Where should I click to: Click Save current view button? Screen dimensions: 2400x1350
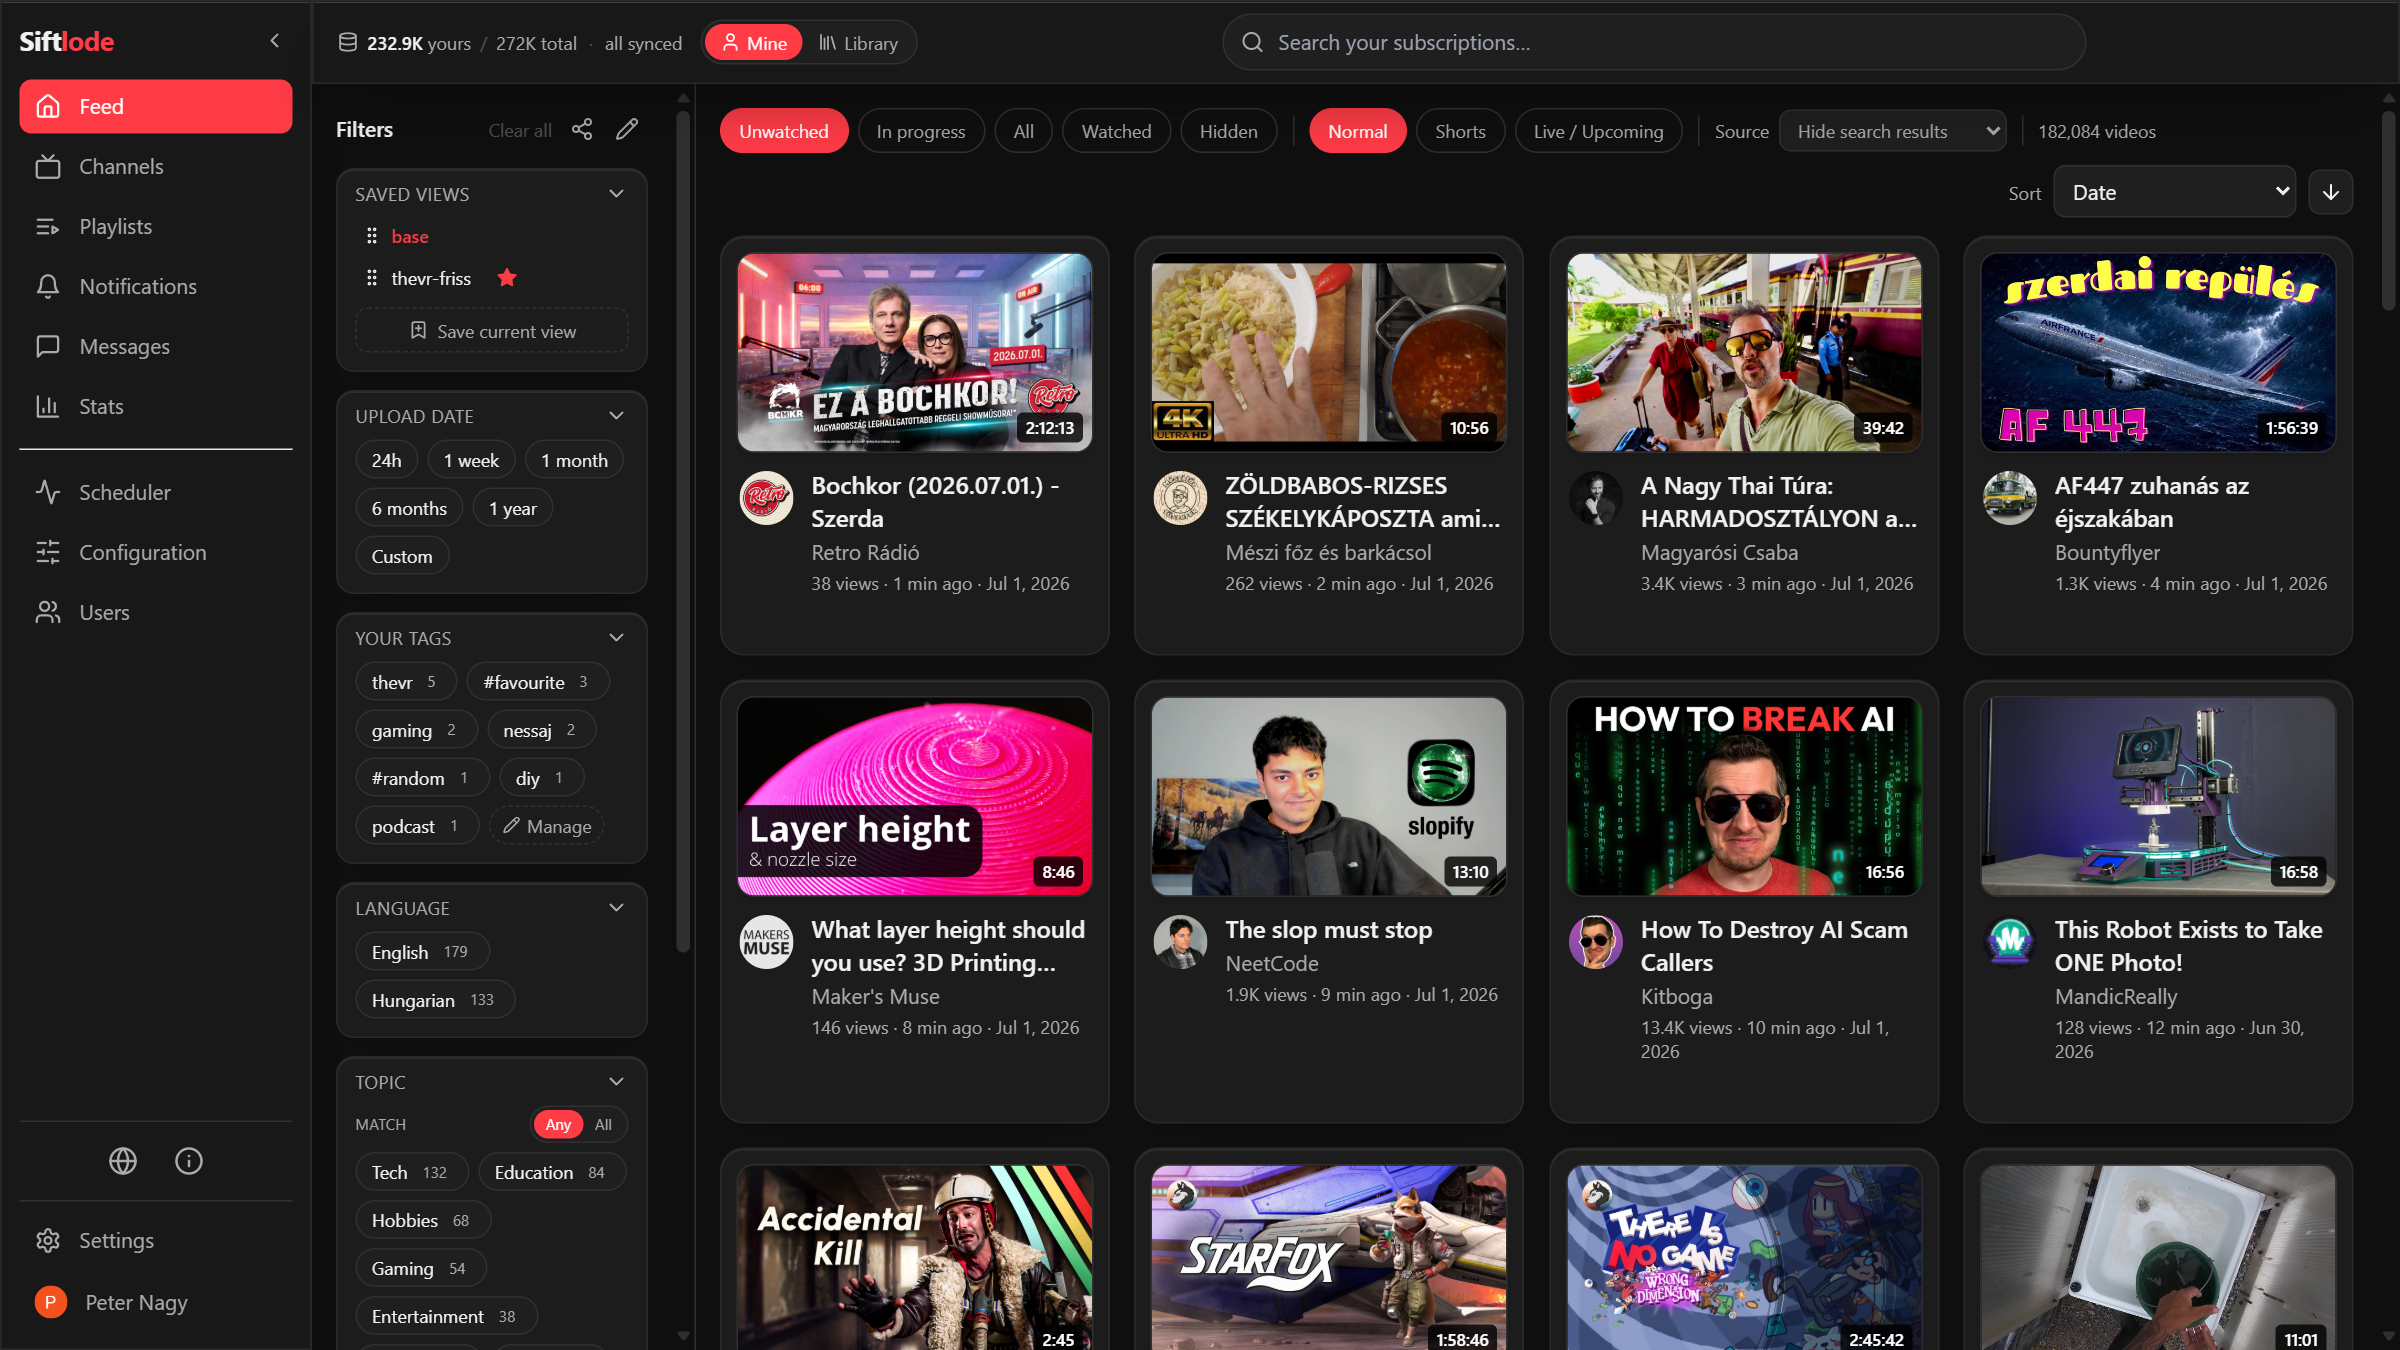492,331
